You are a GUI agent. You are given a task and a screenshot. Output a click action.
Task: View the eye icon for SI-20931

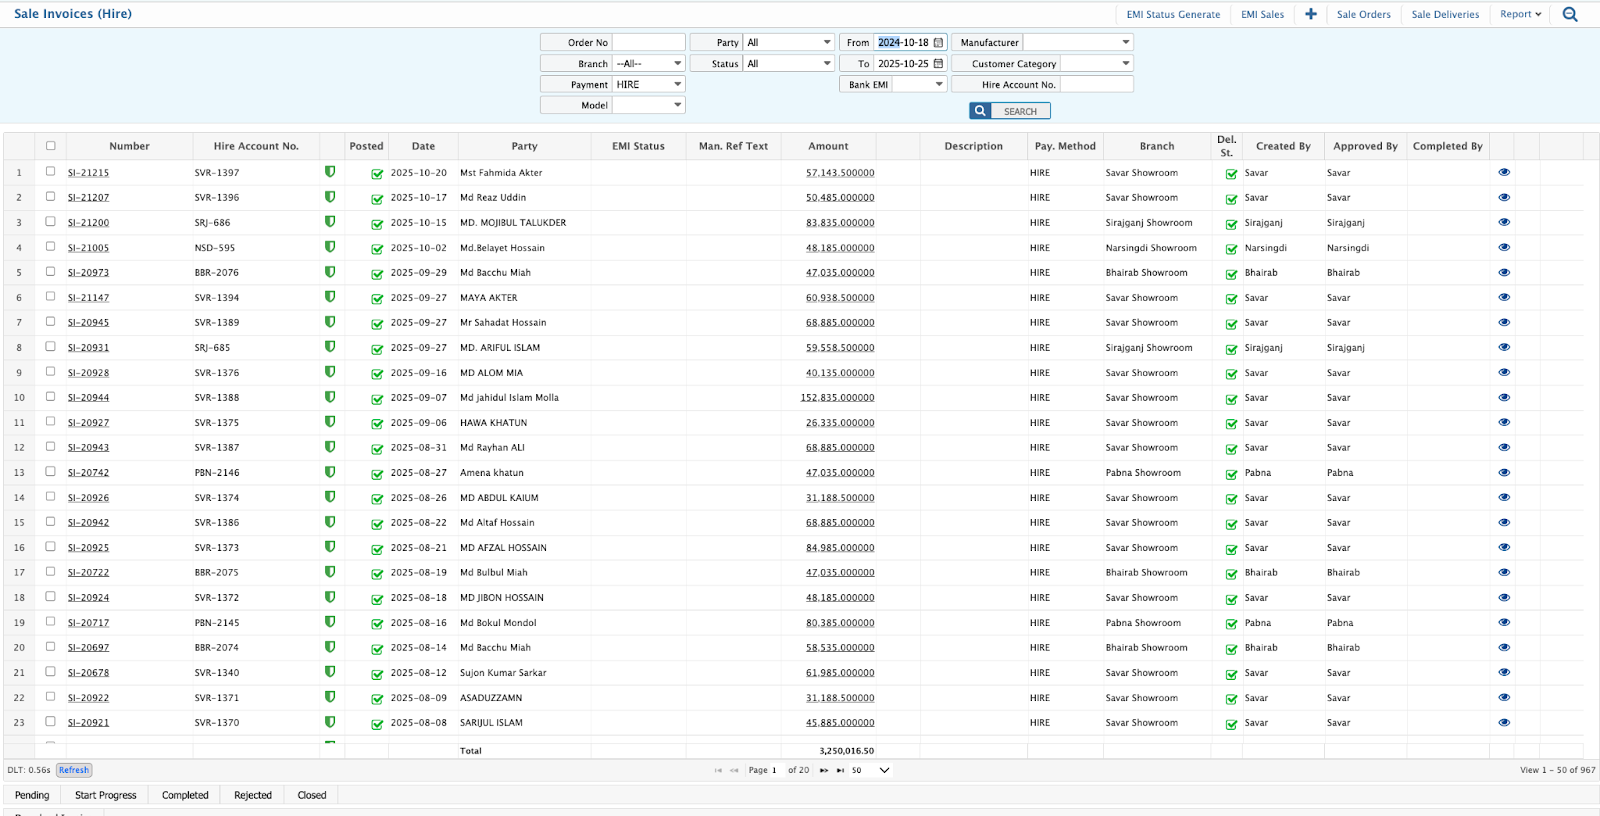coord(1504,347)
